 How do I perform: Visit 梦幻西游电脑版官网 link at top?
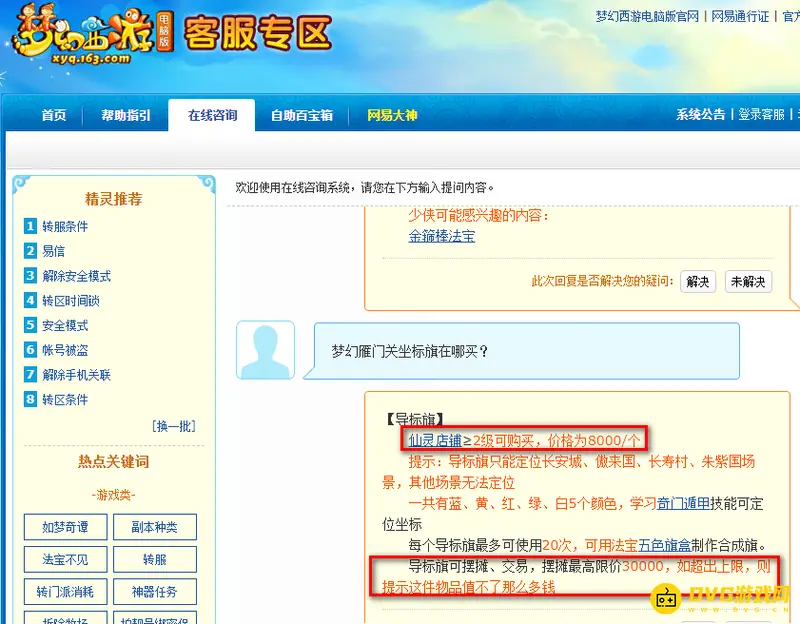point(647,16)
